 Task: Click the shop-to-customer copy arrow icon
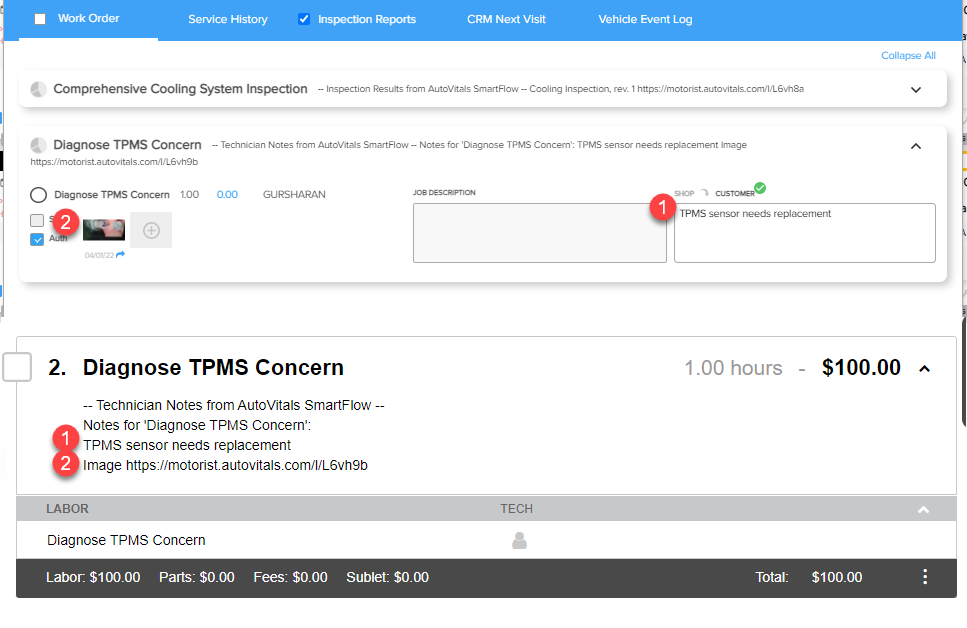point(704,193)
